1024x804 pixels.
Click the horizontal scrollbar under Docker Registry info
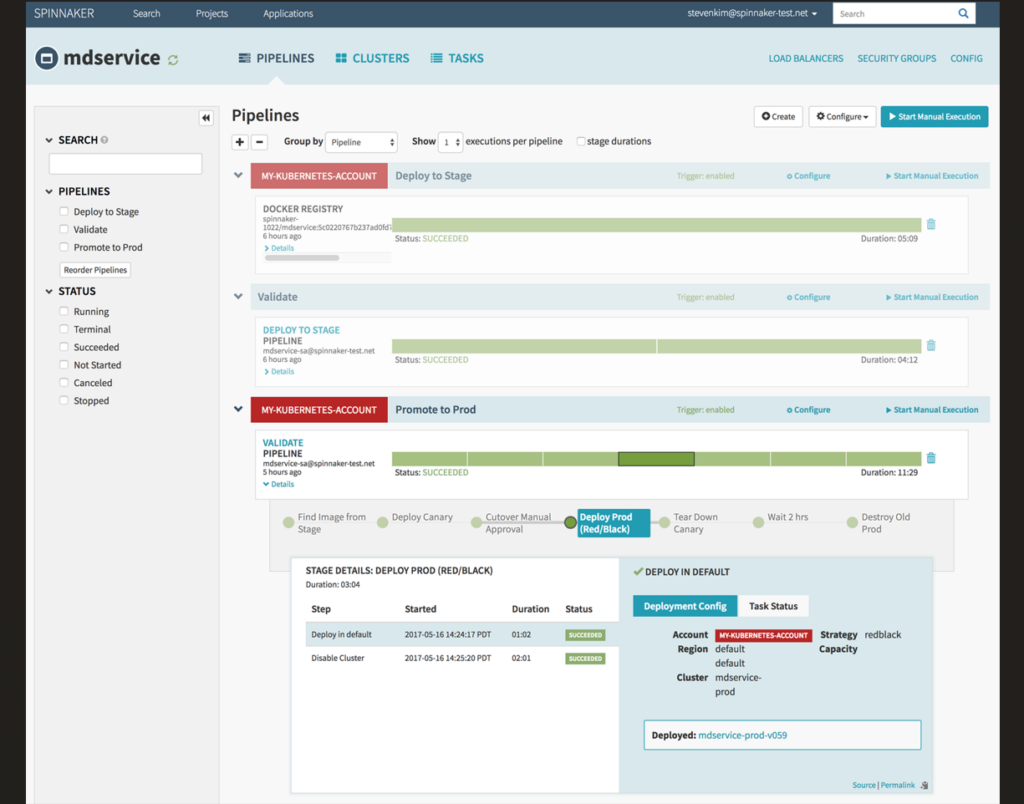tap(302, 258)
